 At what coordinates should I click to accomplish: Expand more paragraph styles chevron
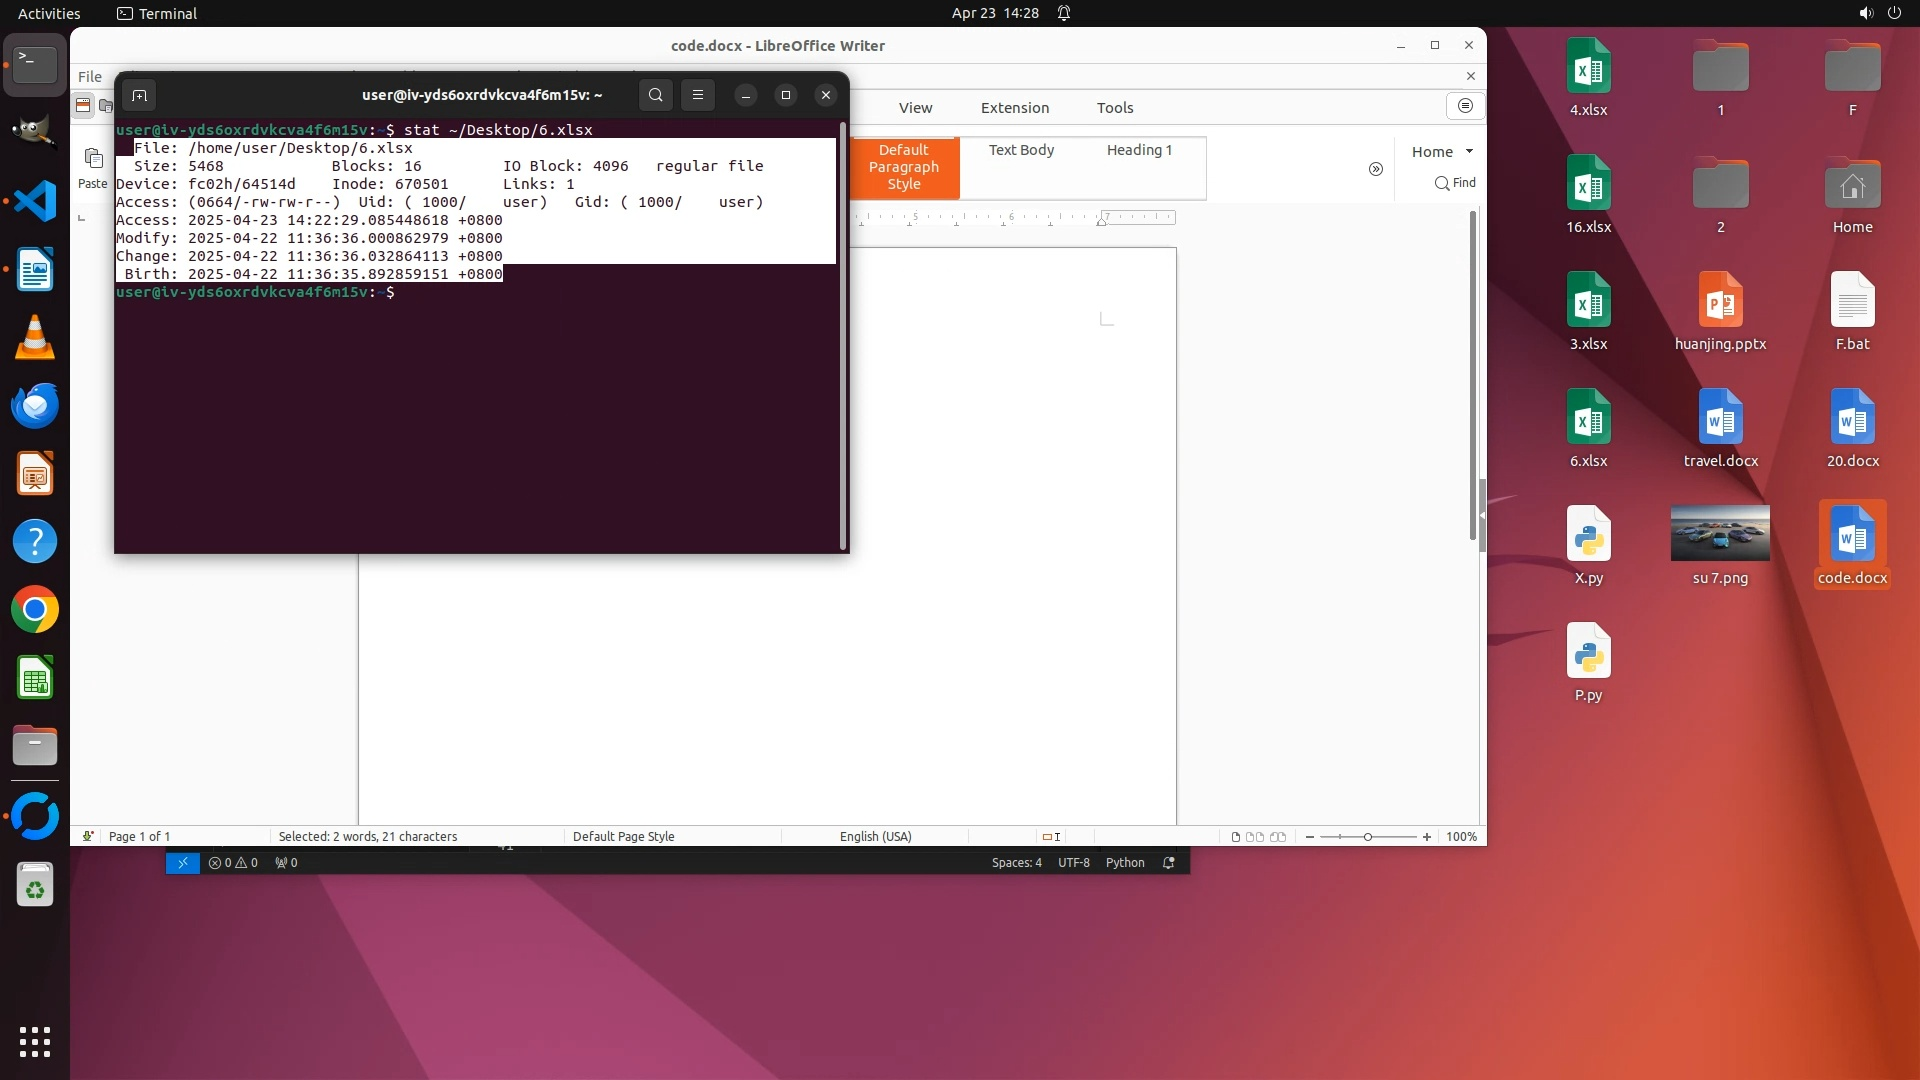point(1376,169)
